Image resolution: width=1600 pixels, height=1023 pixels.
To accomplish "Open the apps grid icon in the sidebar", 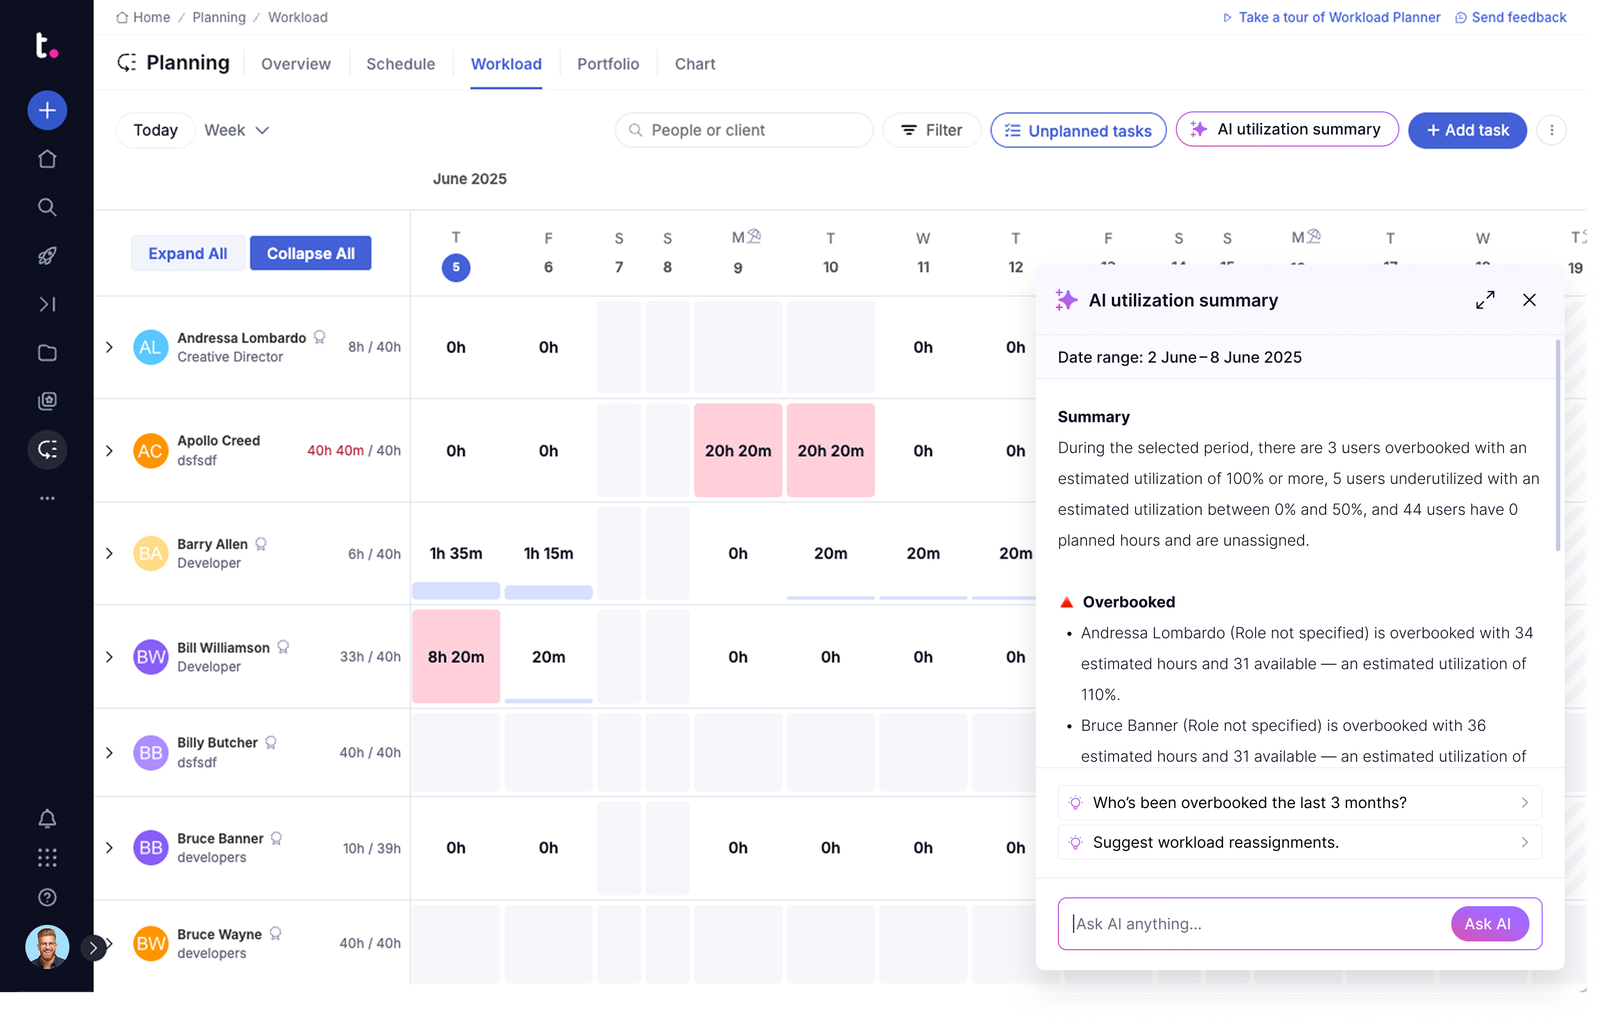I will (47, 858).
